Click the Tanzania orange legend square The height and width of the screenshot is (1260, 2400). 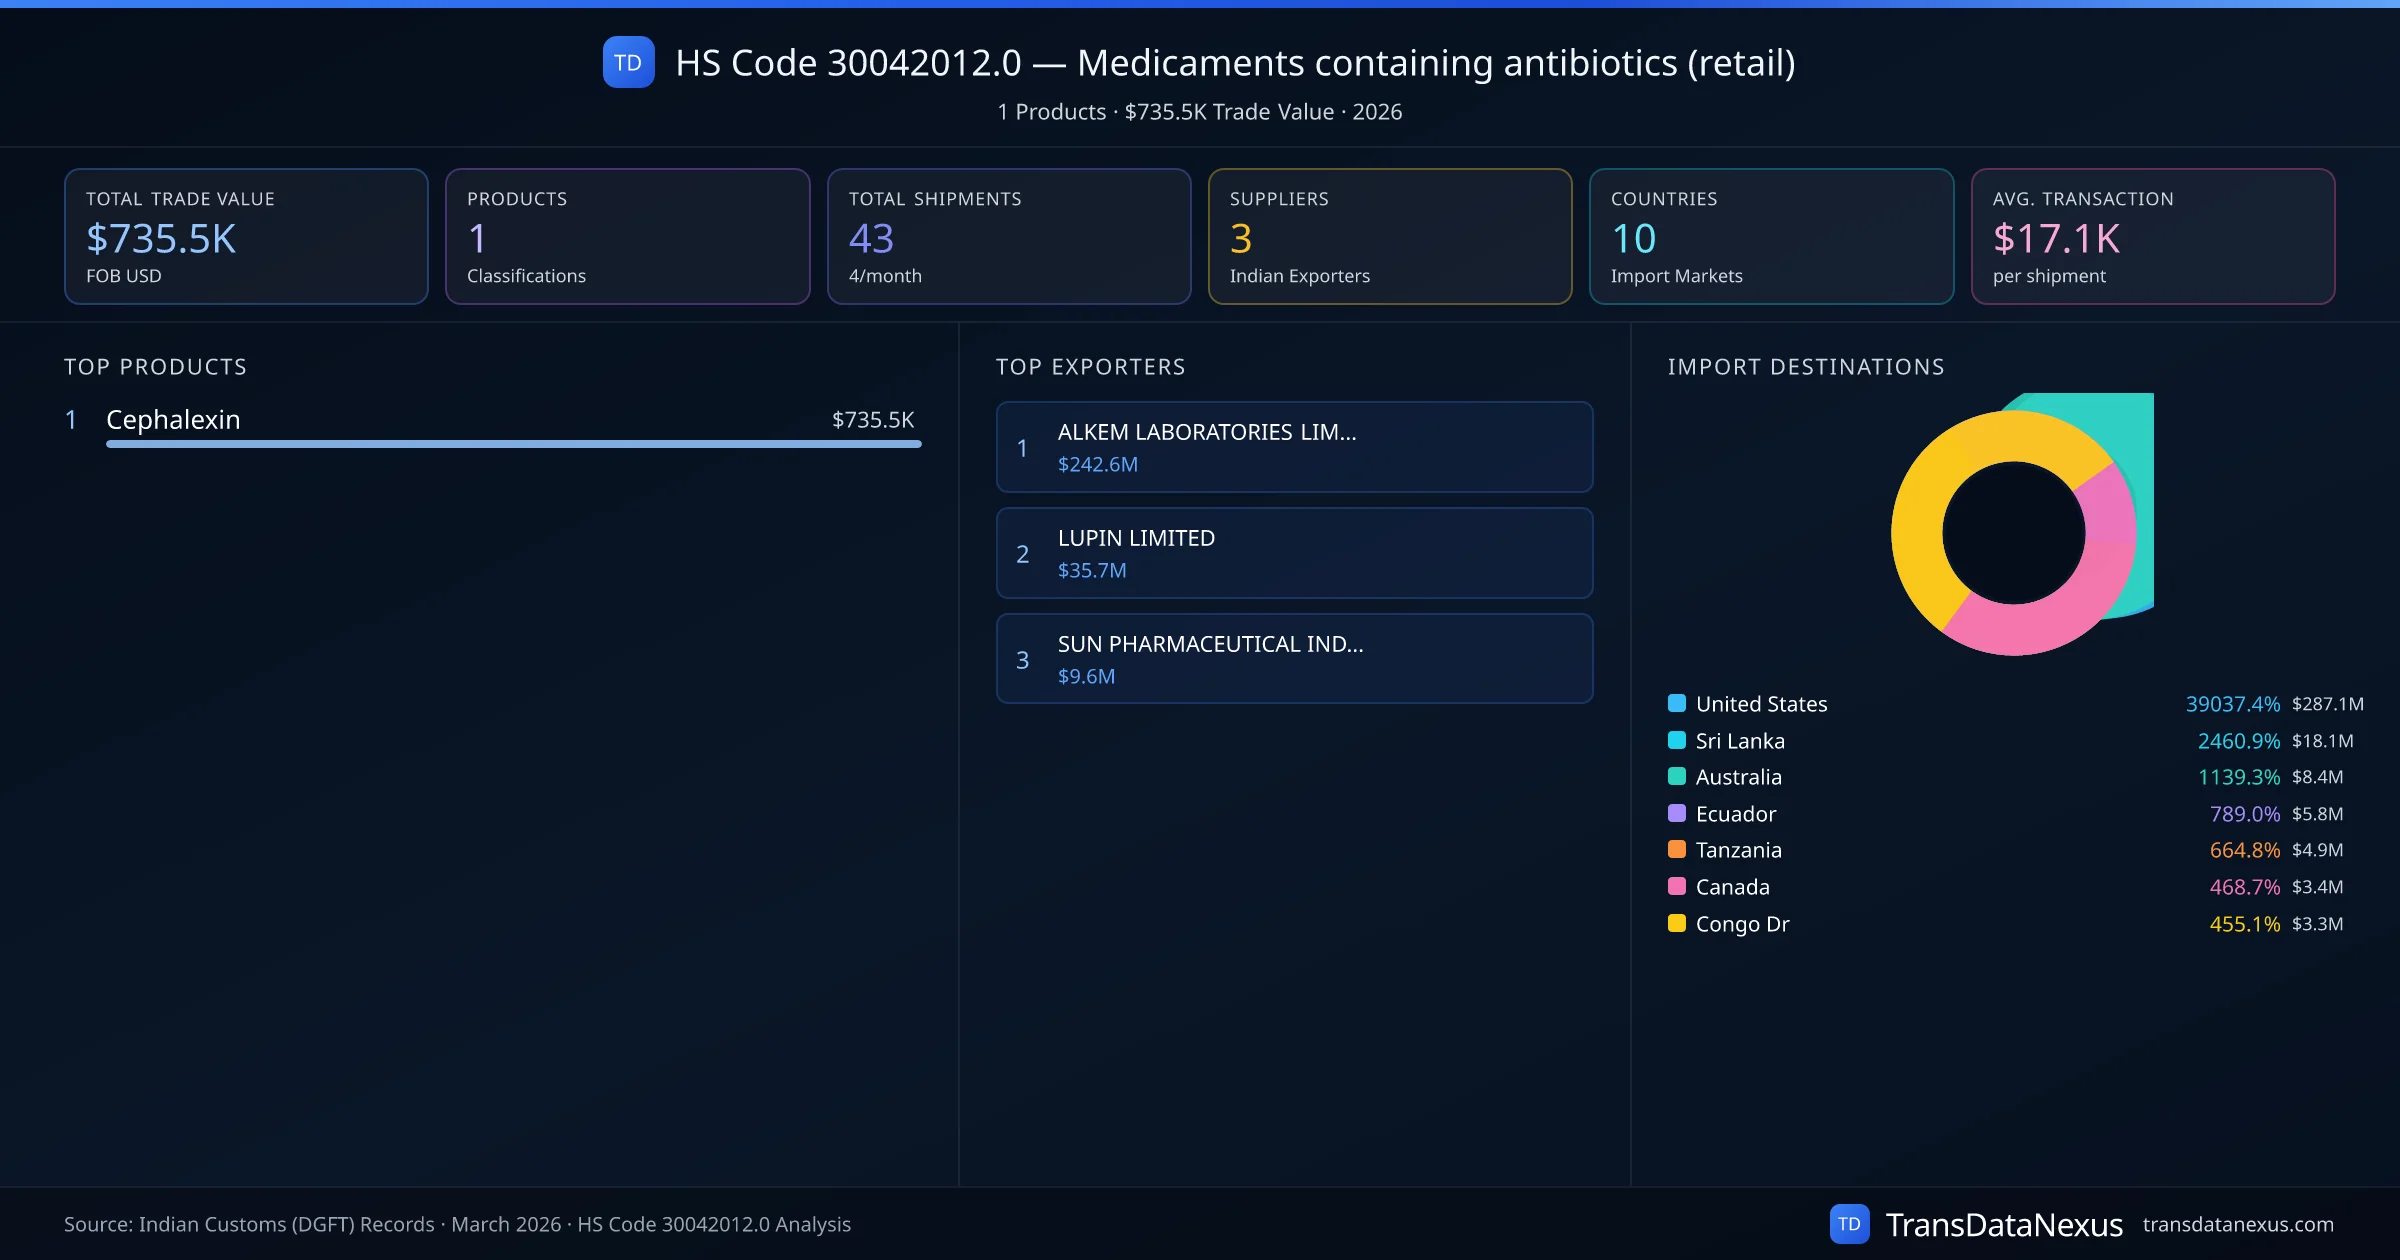(x=1677, y=849)
